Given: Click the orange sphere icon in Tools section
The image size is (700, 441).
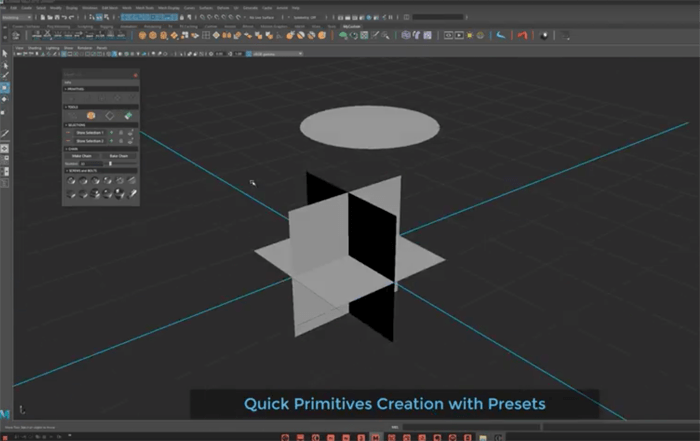Looking at the screenshot, I should (x=88, y=115).
